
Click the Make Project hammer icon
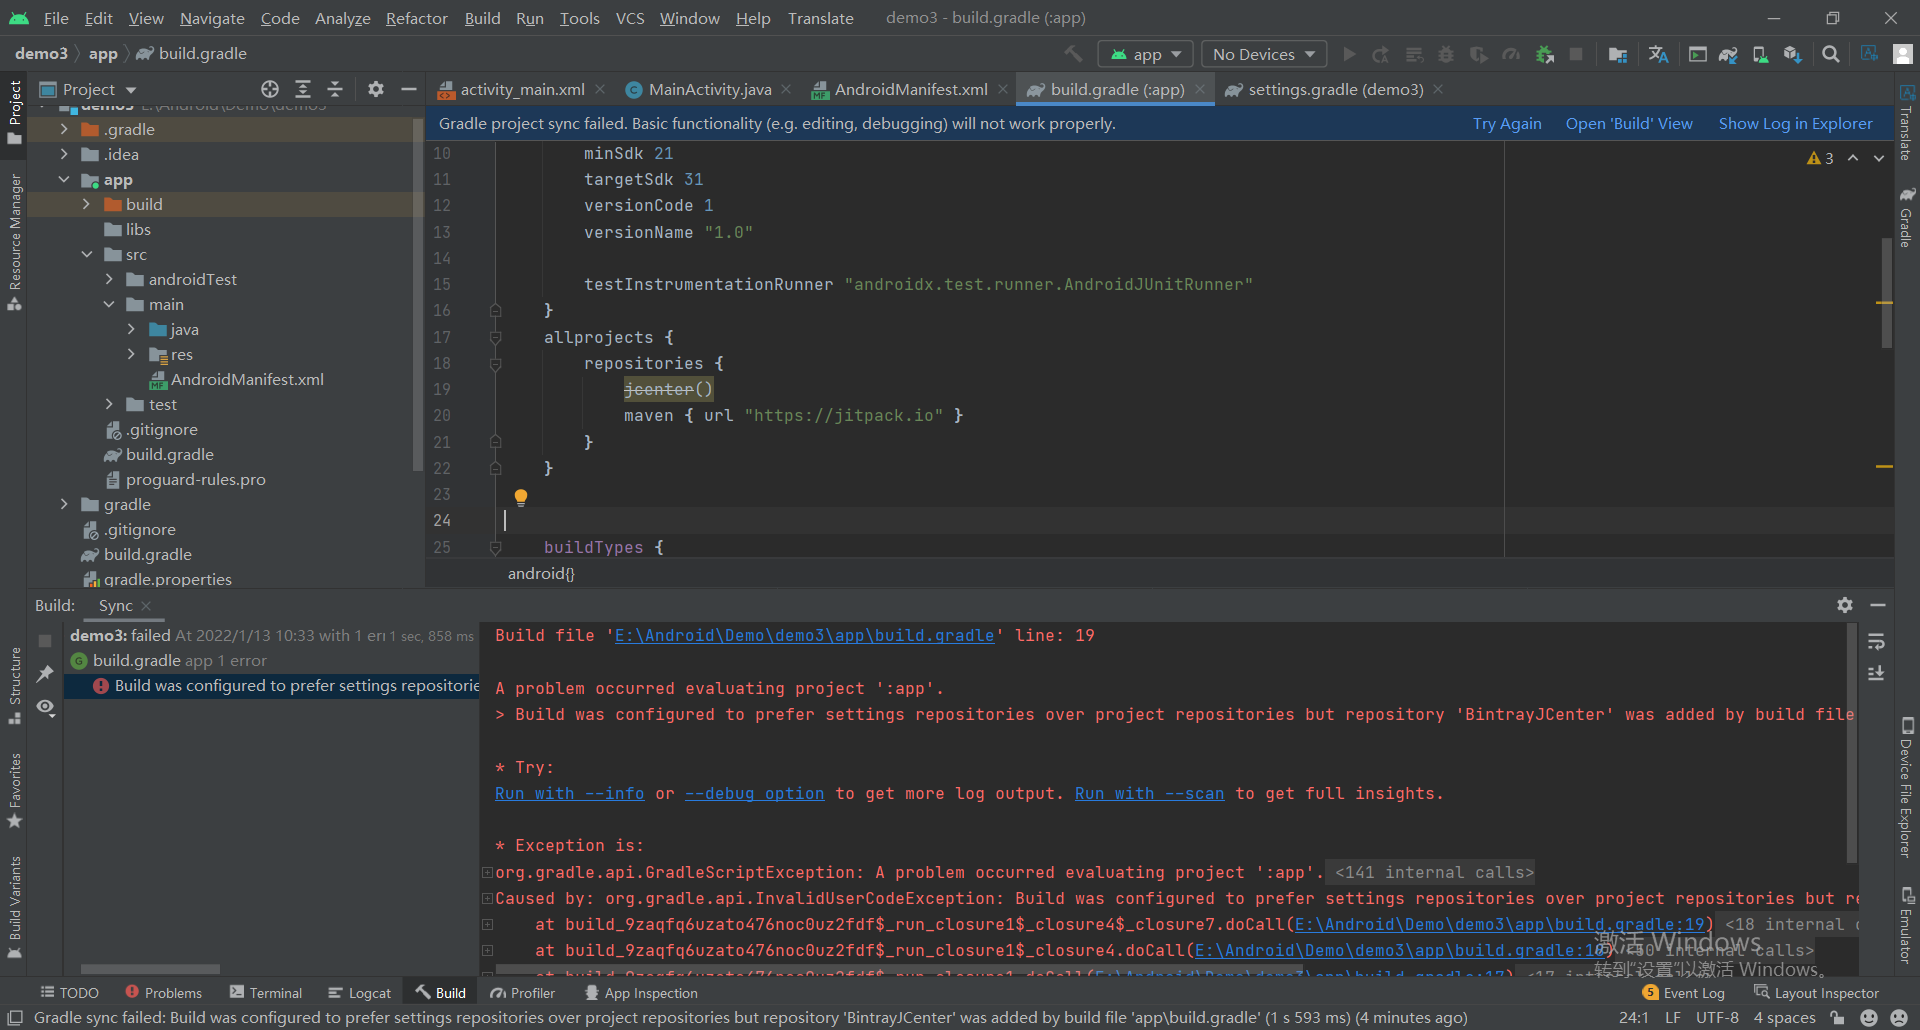(x=1073, y=54)
